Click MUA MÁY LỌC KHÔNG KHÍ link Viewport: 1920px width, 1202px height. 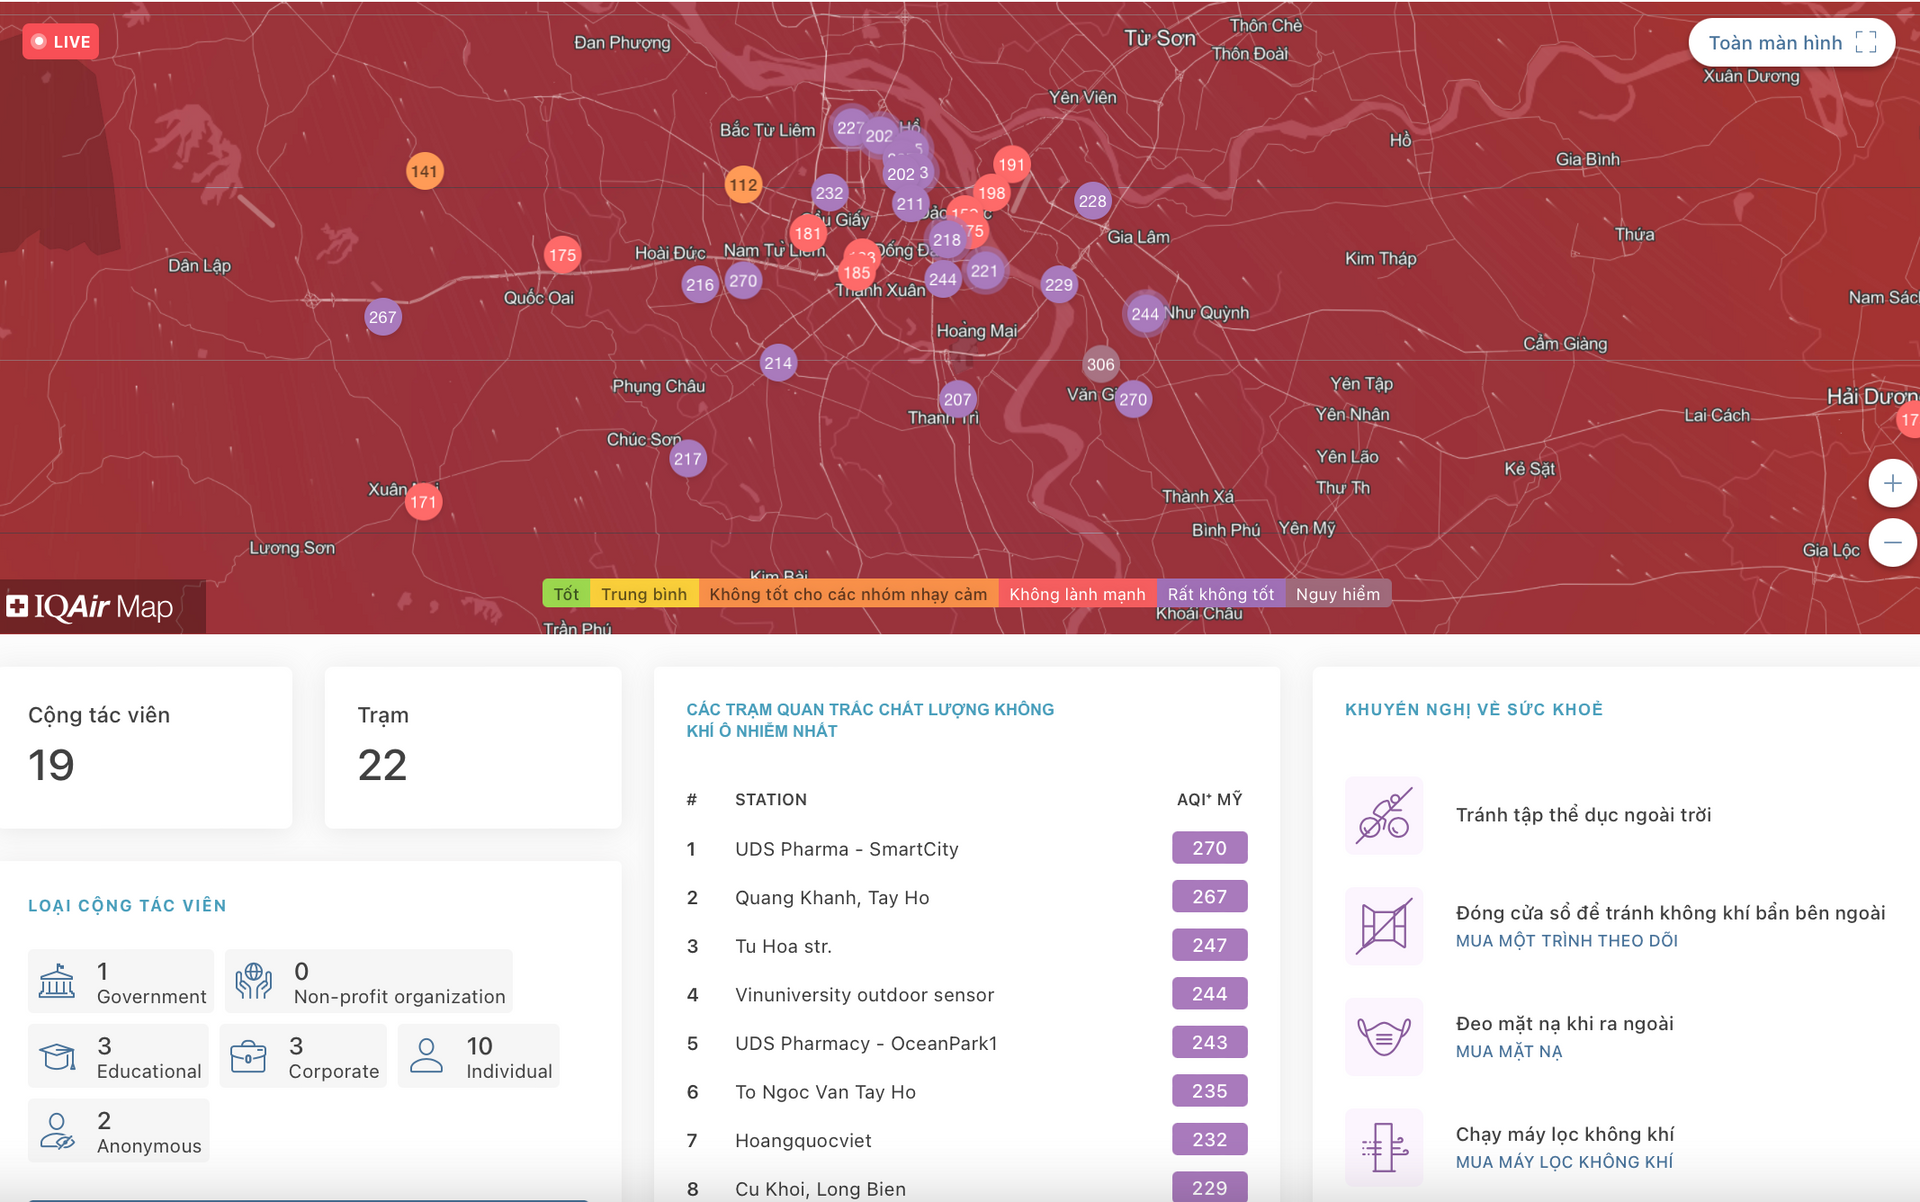tap(1564, 1162)
